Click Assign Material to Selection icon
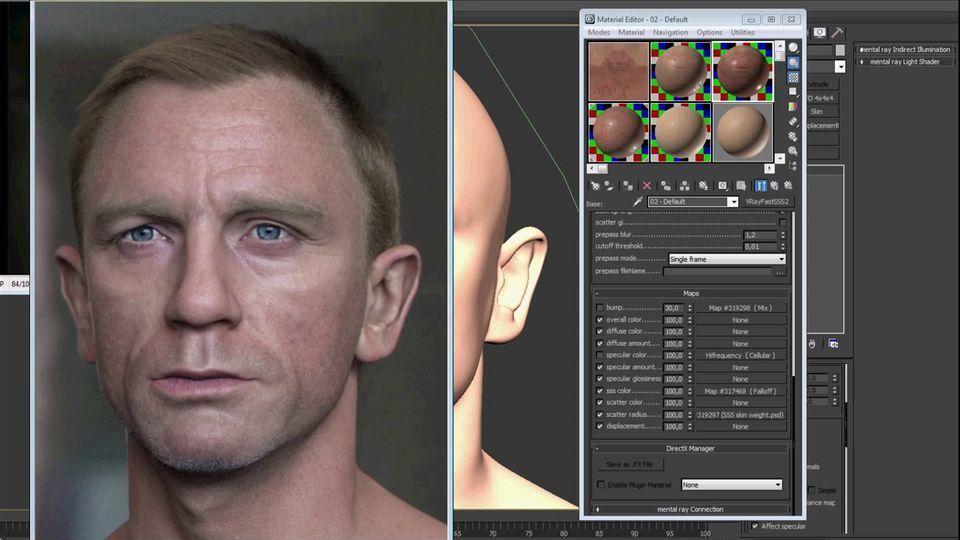960x540 pixels. (628, 186)
